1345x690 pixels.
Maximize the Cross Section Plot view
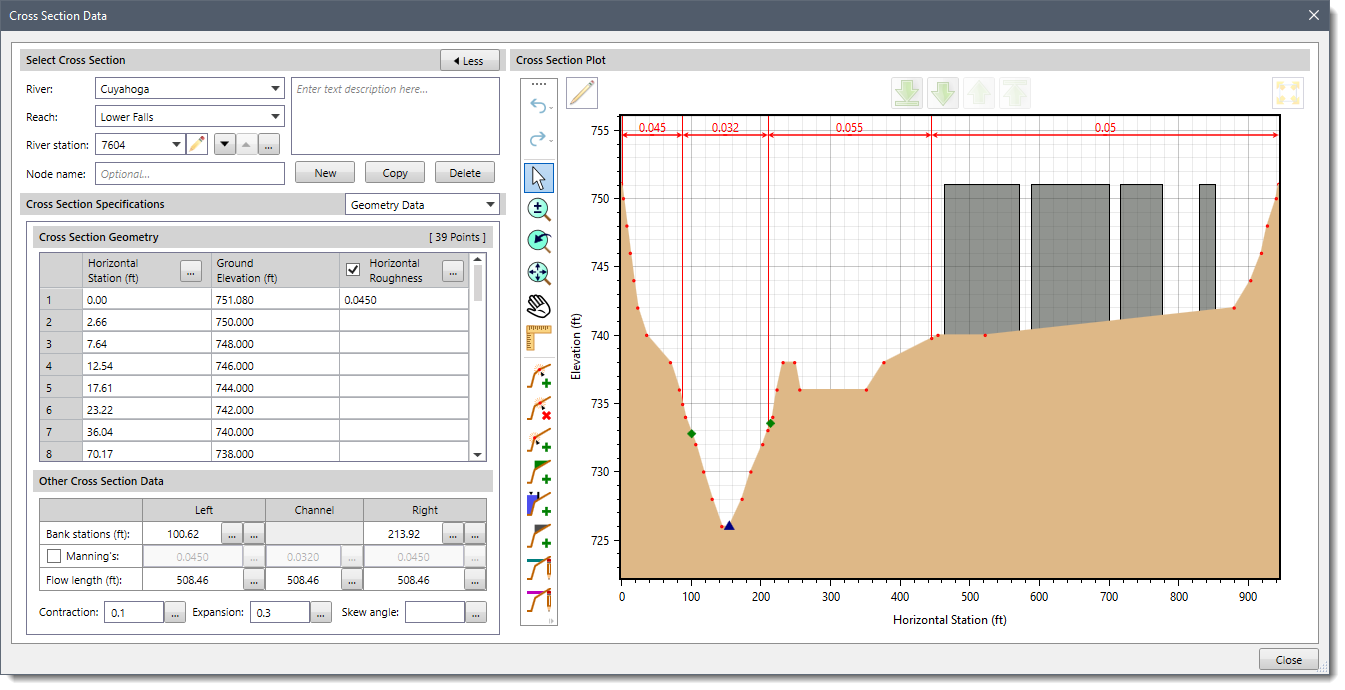(1288, 92)
